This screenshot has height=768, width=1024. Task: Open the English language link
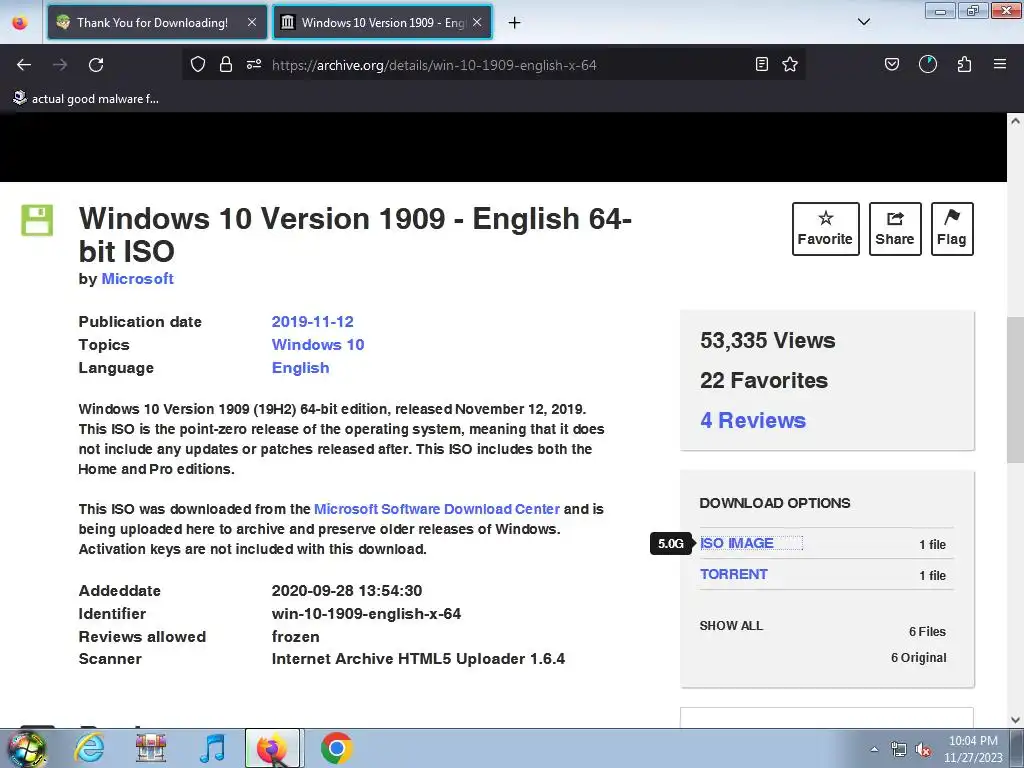tap(300, 368)
